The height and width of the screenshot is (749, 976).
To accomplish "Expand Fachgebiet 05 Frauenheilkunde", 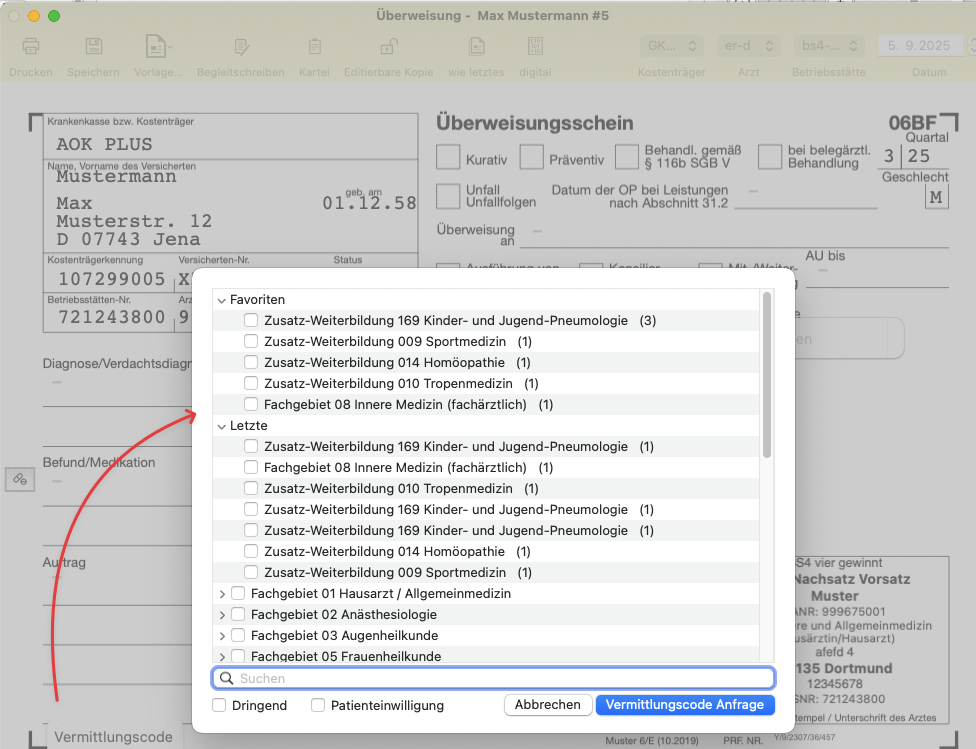I will [222, 656].
